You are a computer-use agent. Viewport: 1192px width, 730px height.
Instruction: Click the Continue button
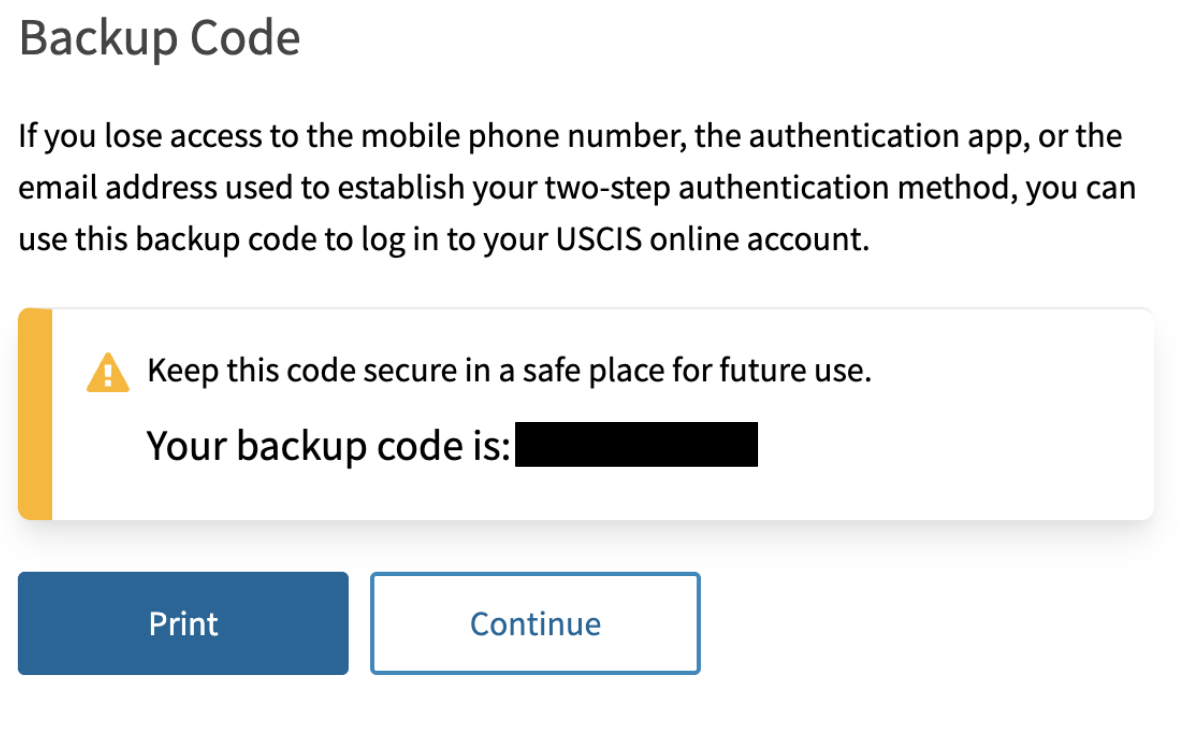click(535, 624)
